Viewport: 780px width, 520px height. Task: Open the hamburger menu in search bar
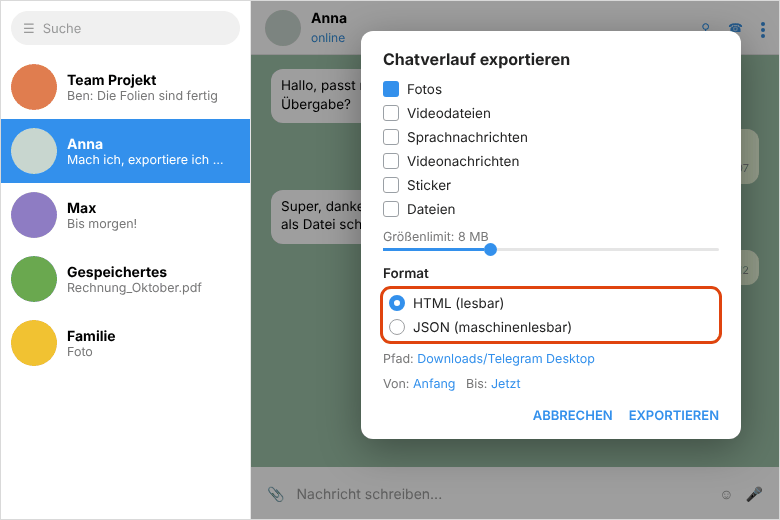pos(29,28)
